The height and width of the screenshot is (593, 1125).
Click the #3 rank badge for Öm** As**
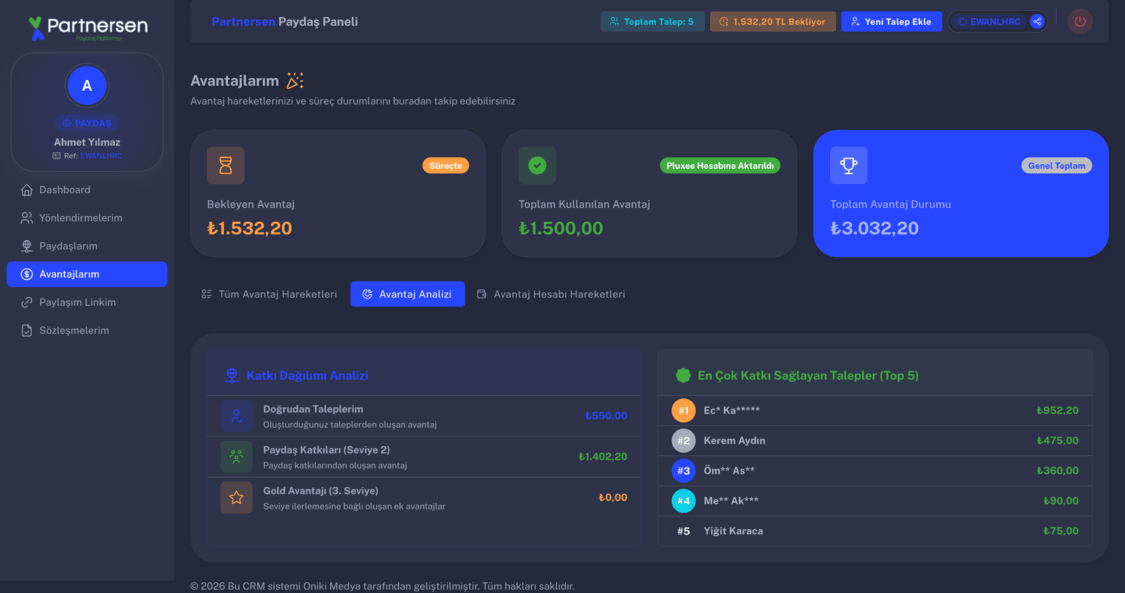click(683, 471)
